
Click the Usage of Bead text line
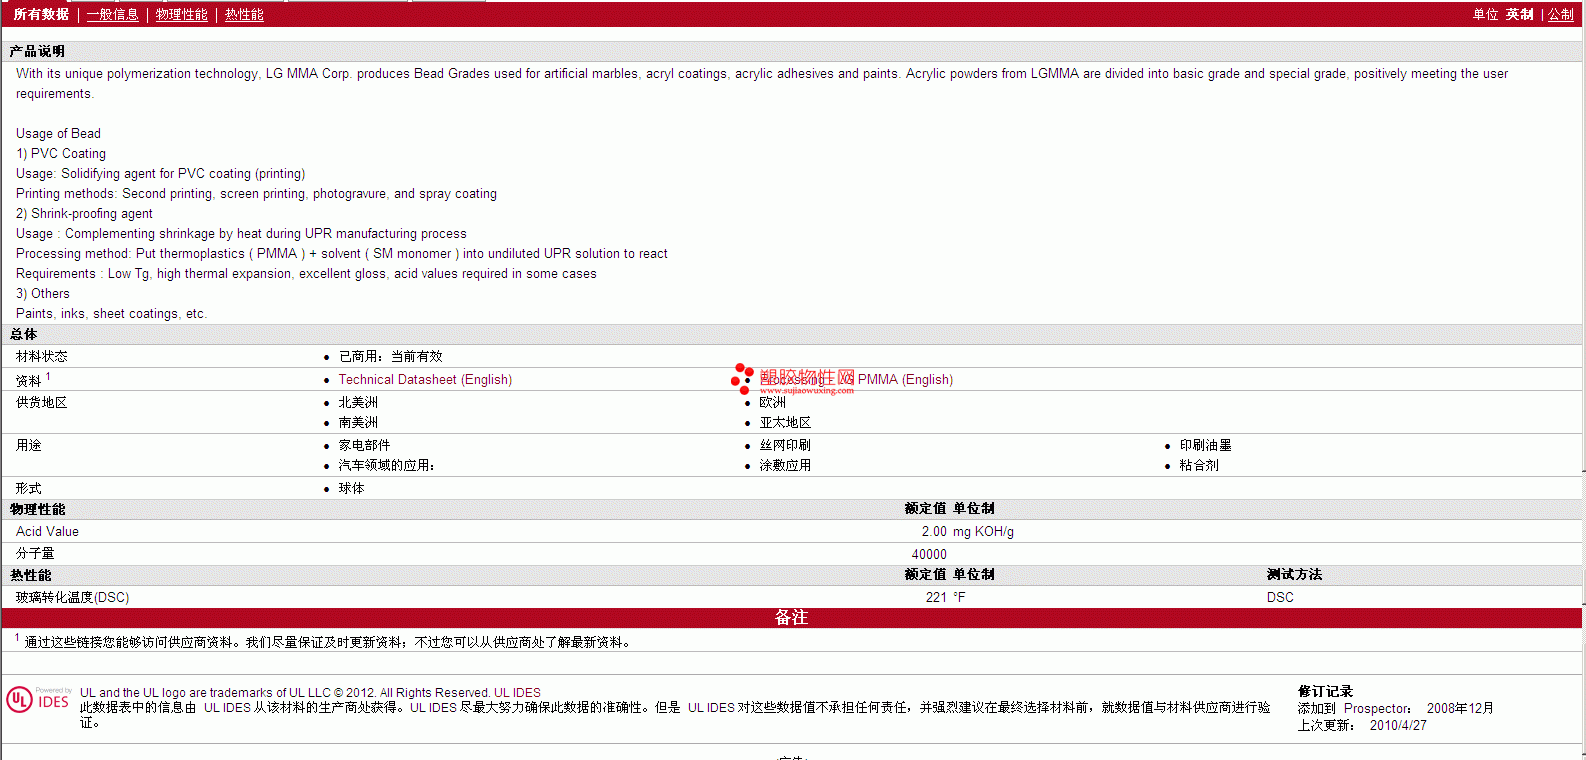(x=58, y=133)
